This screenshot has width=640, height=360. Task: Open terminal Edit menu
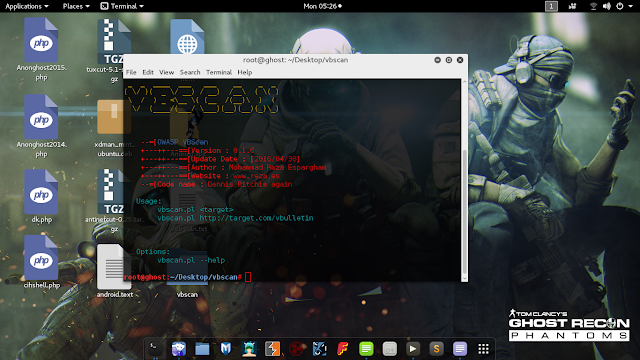148,72
